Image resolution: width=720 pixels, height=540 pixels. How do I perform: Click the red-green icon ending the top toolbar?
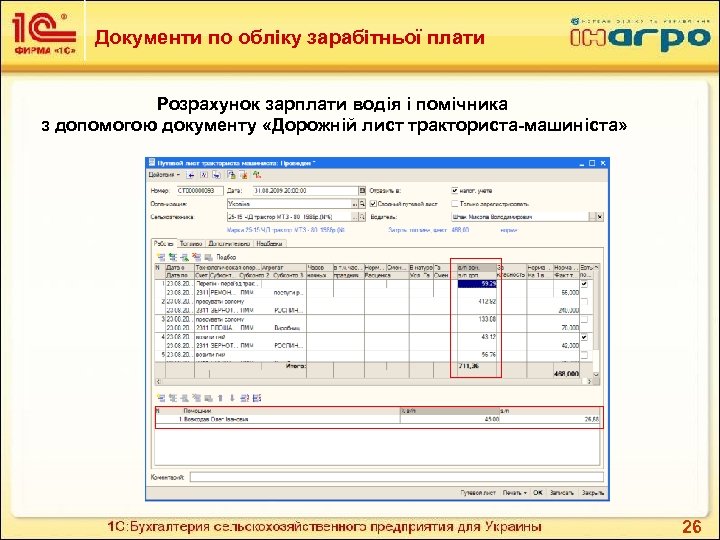pyautogui.click(x=257, y=175)
